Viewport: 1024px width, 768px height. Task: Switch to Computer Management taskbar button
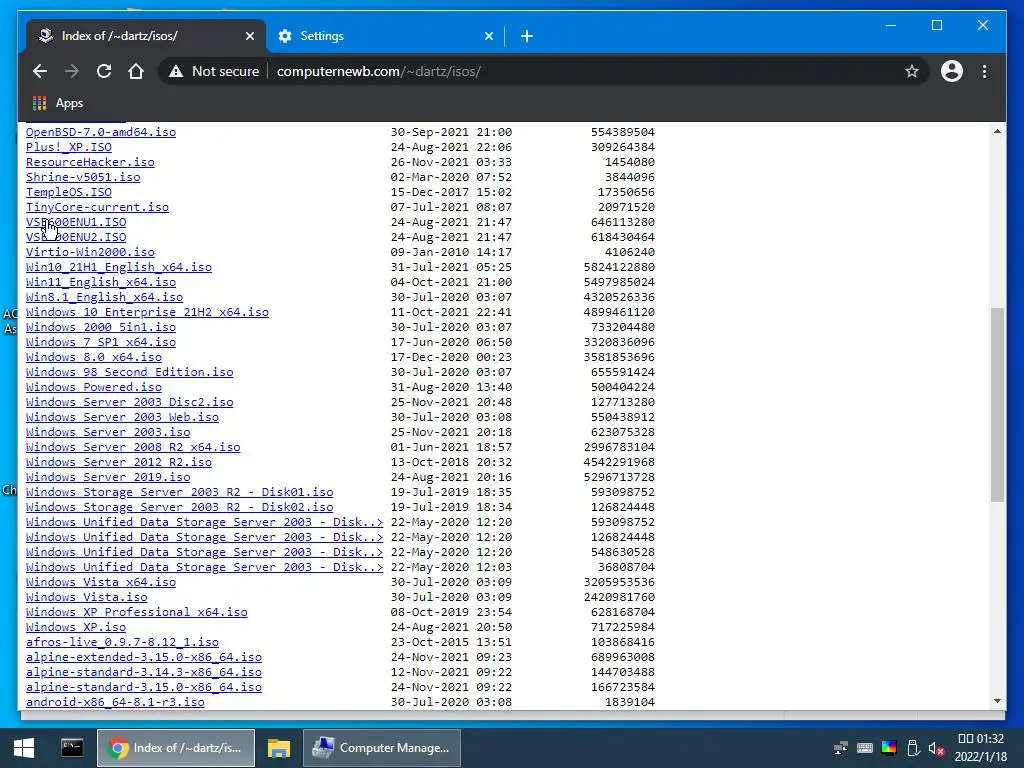382,748
